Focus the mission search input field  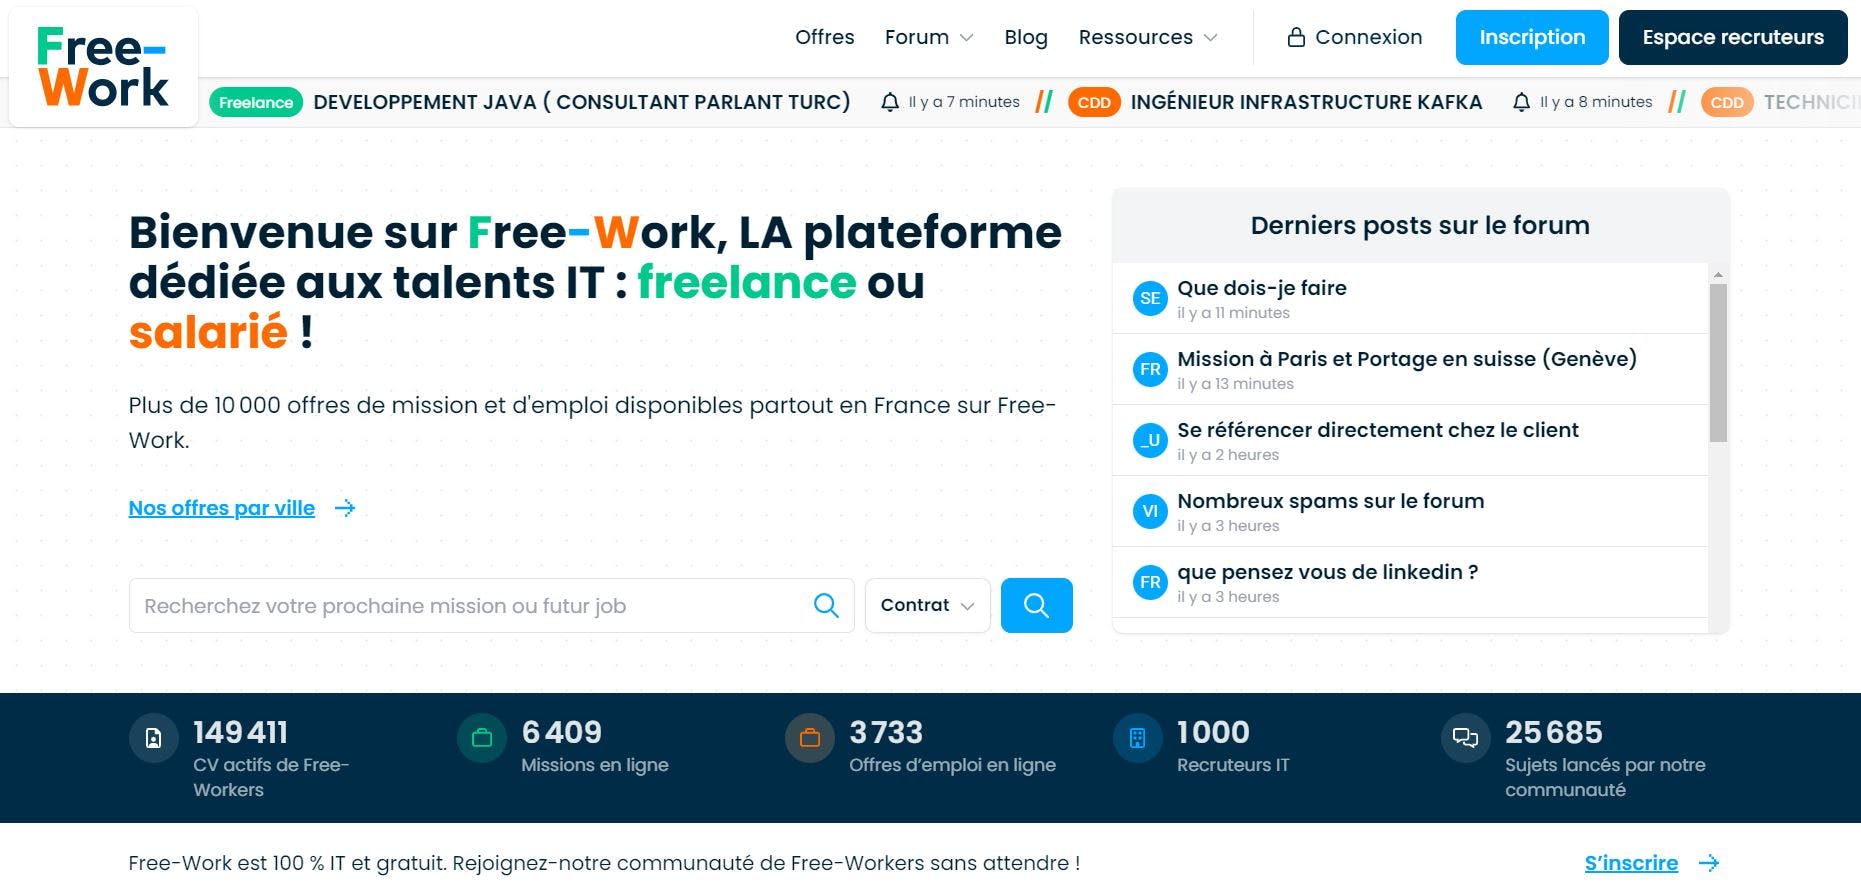coord(491,605)
